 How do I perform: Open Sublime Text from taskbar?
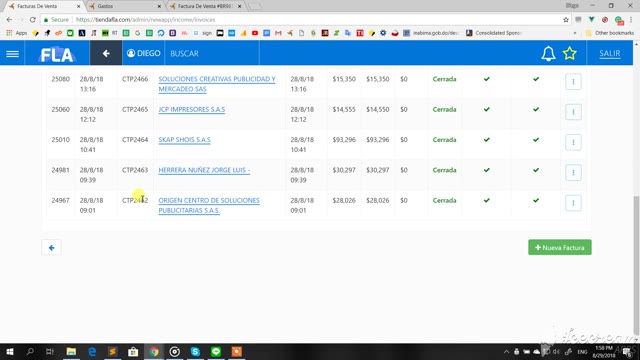point(112,351)
